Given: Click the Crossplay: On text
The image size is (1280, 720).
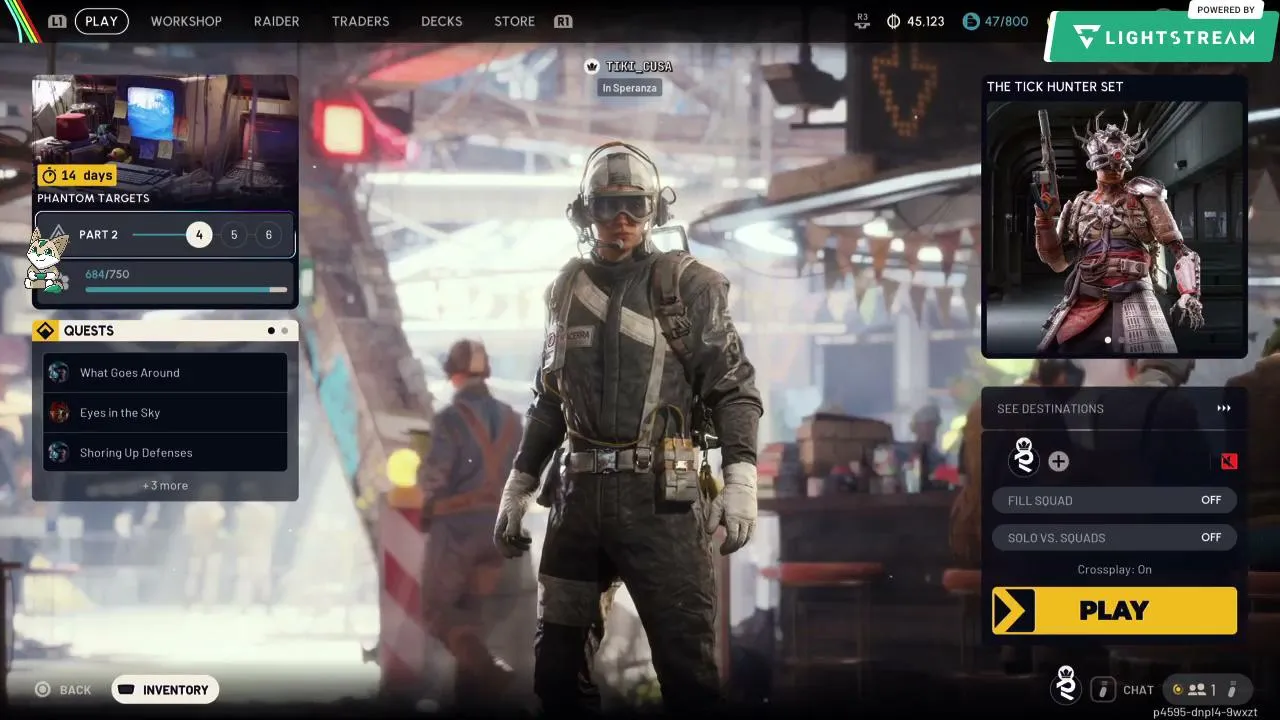Looking at the screenshot, I should (x=1114, y=570).
